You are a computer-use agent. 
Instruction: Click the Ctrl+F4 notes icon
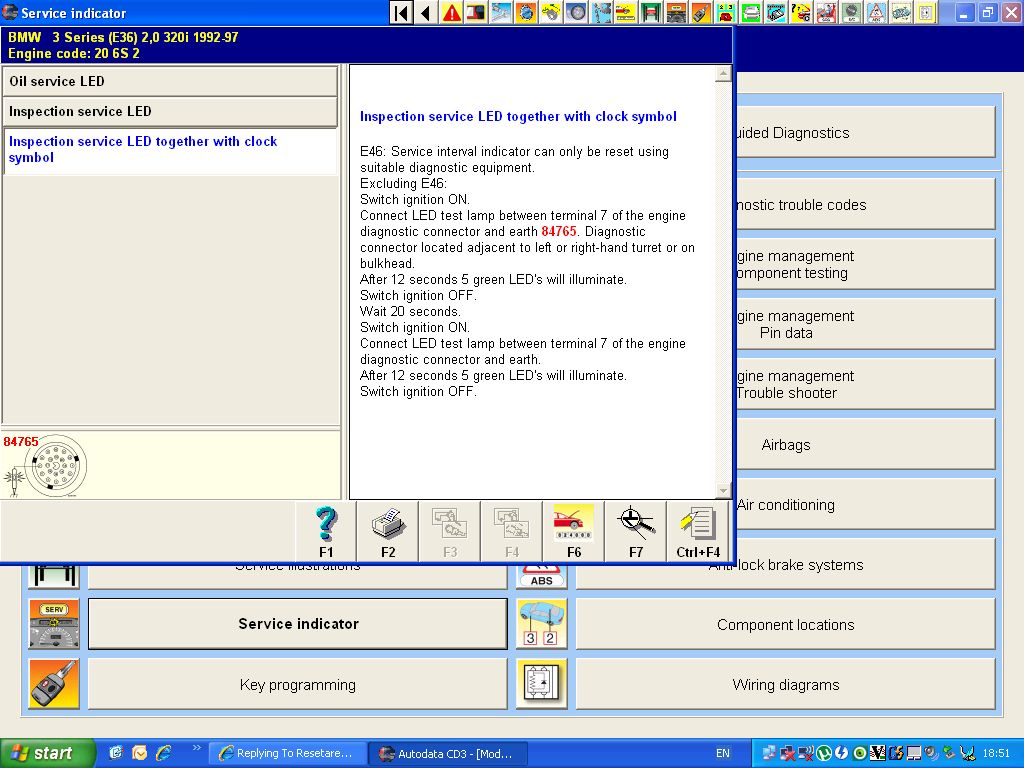click(x=698, y=530)
